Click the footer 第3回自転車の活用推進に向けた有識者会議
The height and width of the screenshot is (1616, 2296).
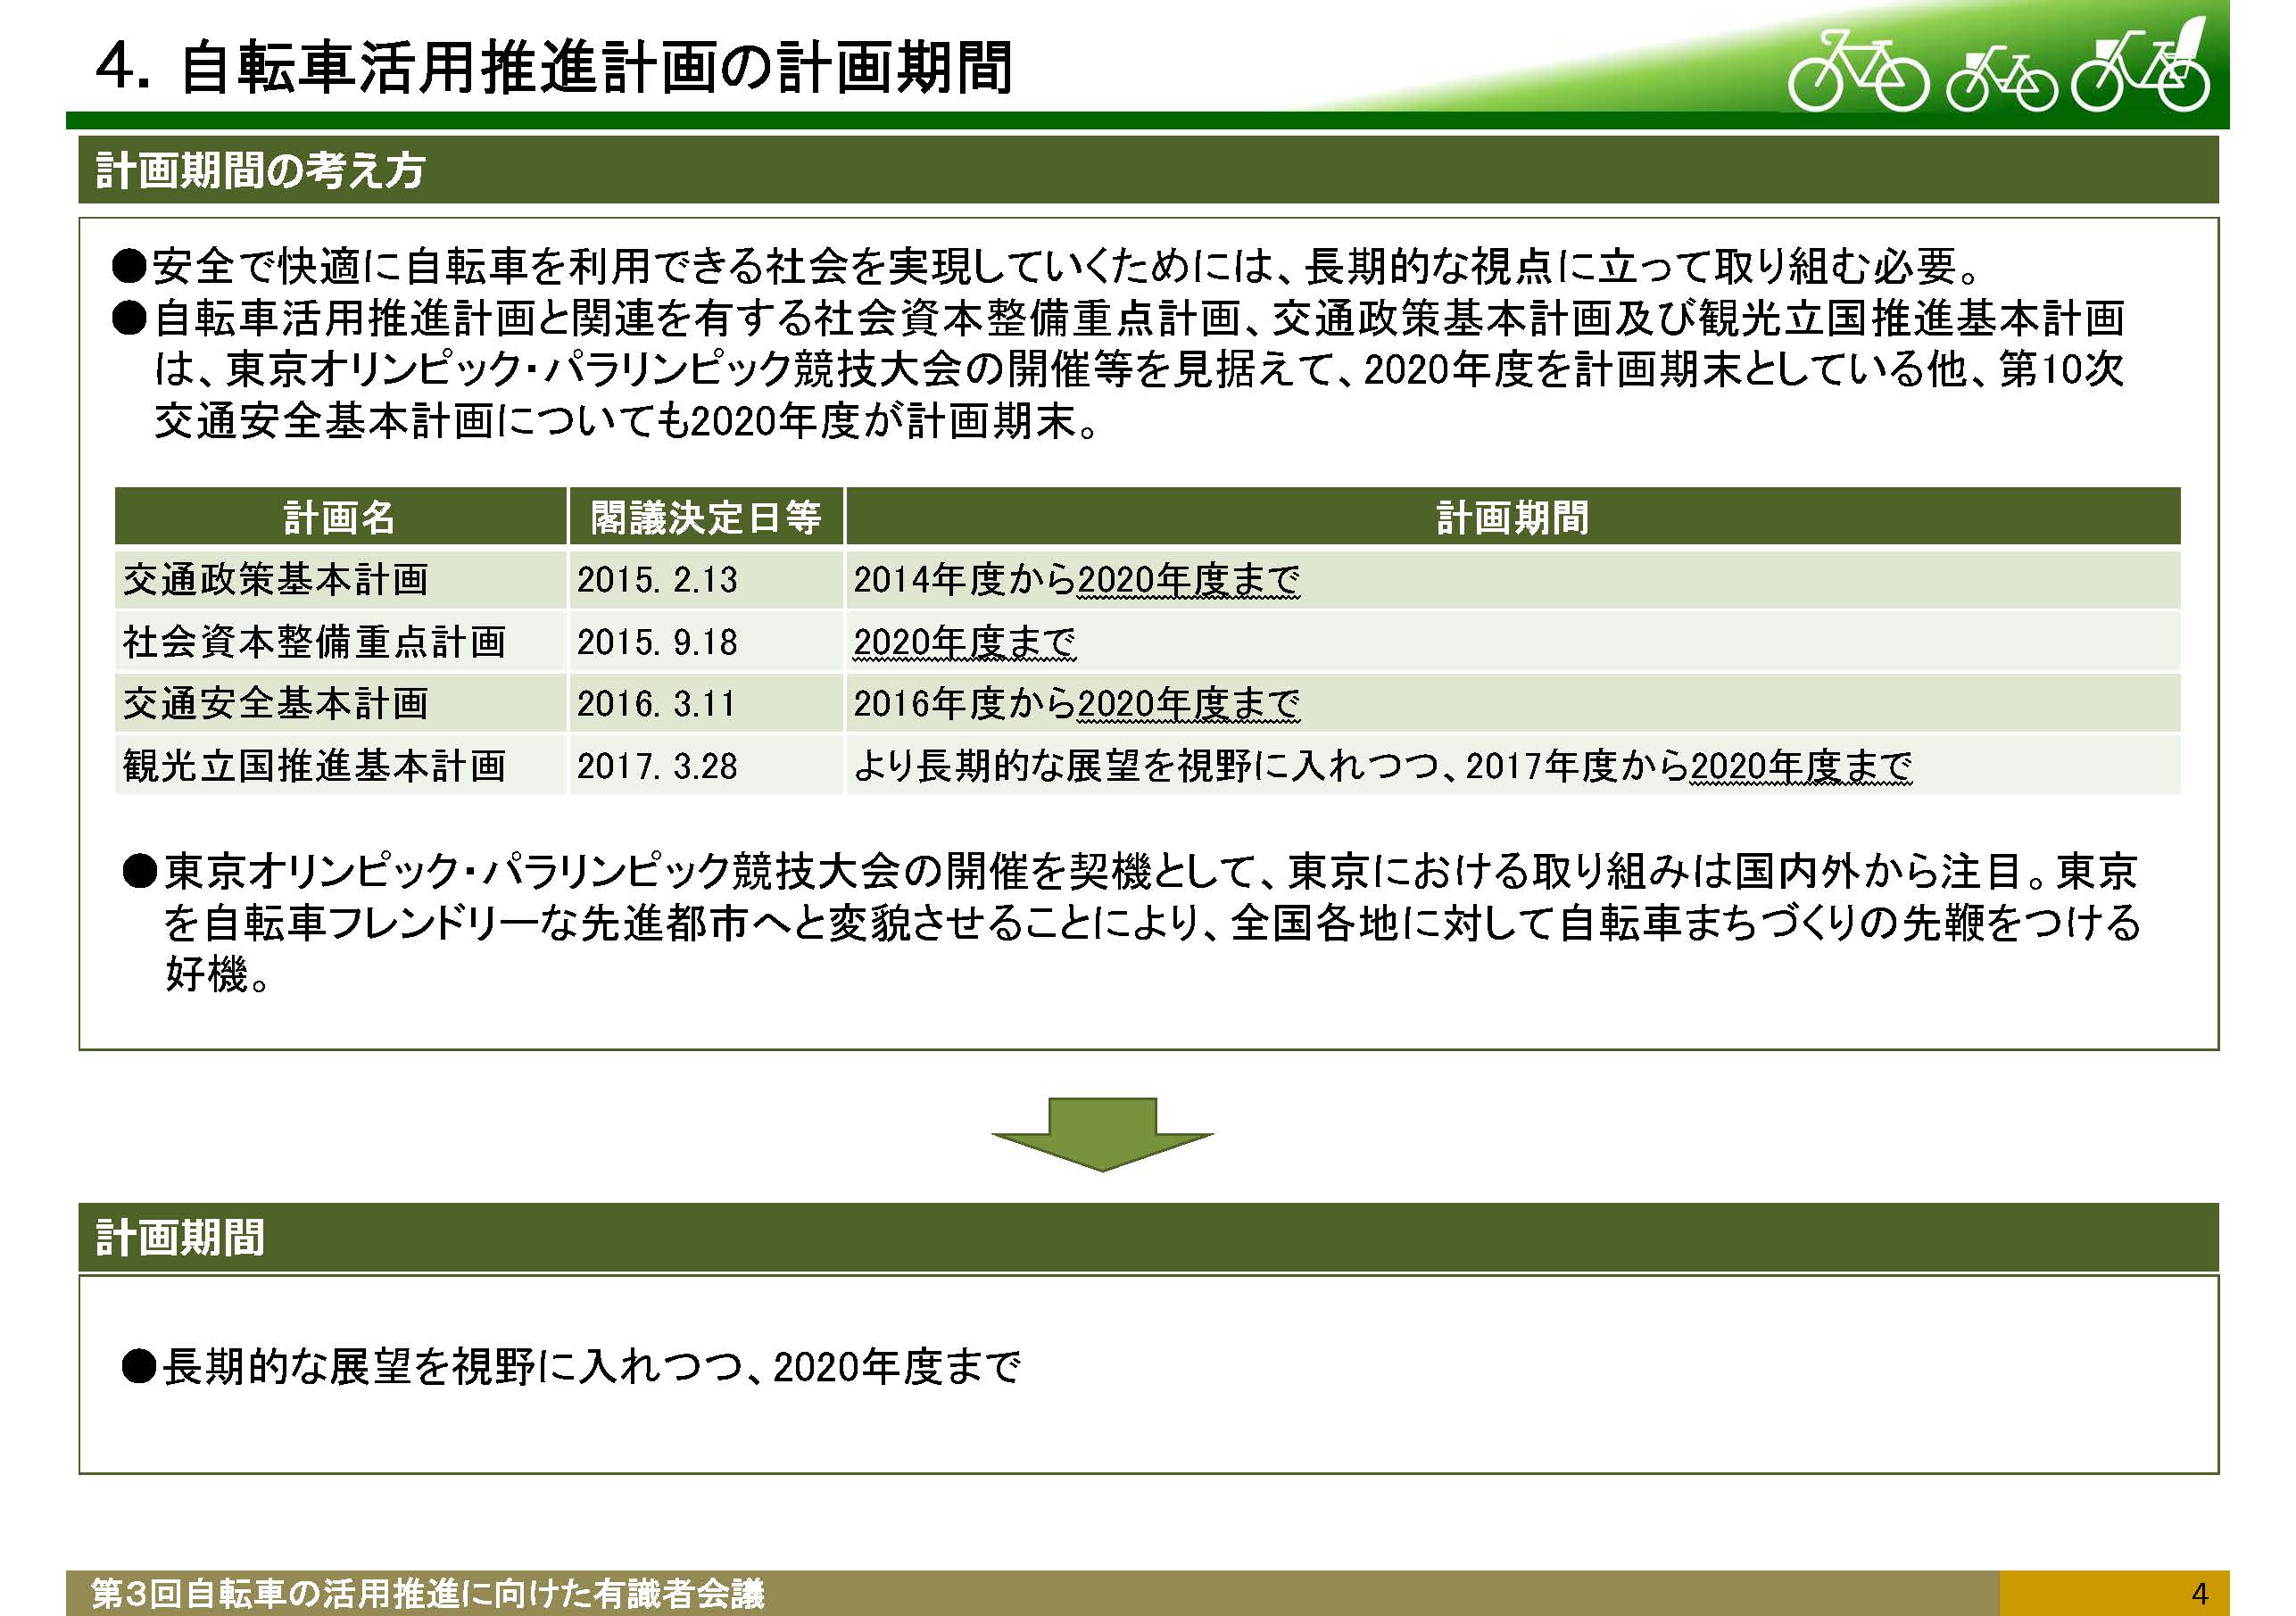click(x=428, y=1594)
